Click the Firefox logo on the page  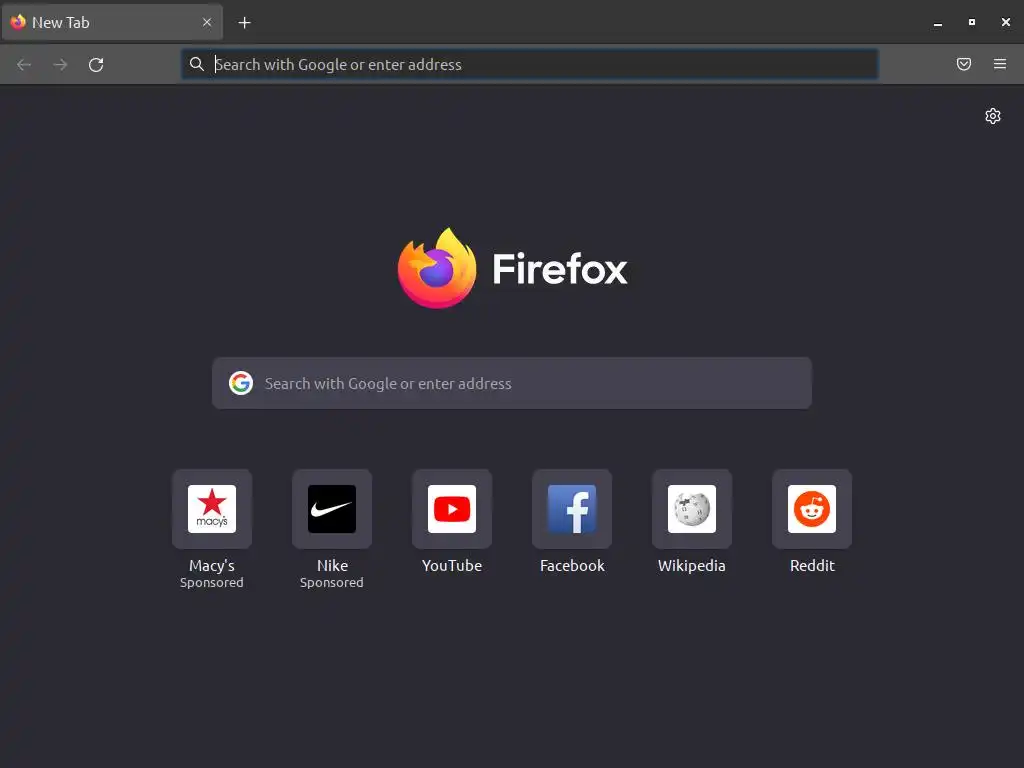pyautogui.click(x=437, y=268)
